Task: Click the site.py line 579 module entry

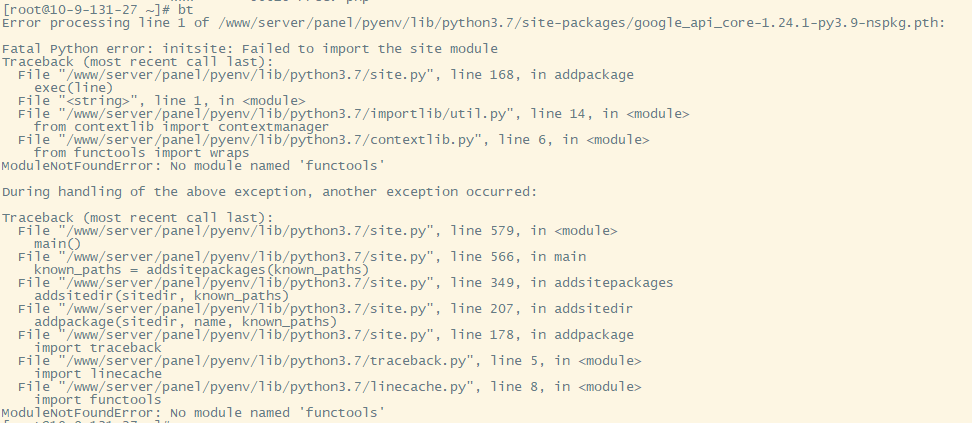Action: click(318, 231)
